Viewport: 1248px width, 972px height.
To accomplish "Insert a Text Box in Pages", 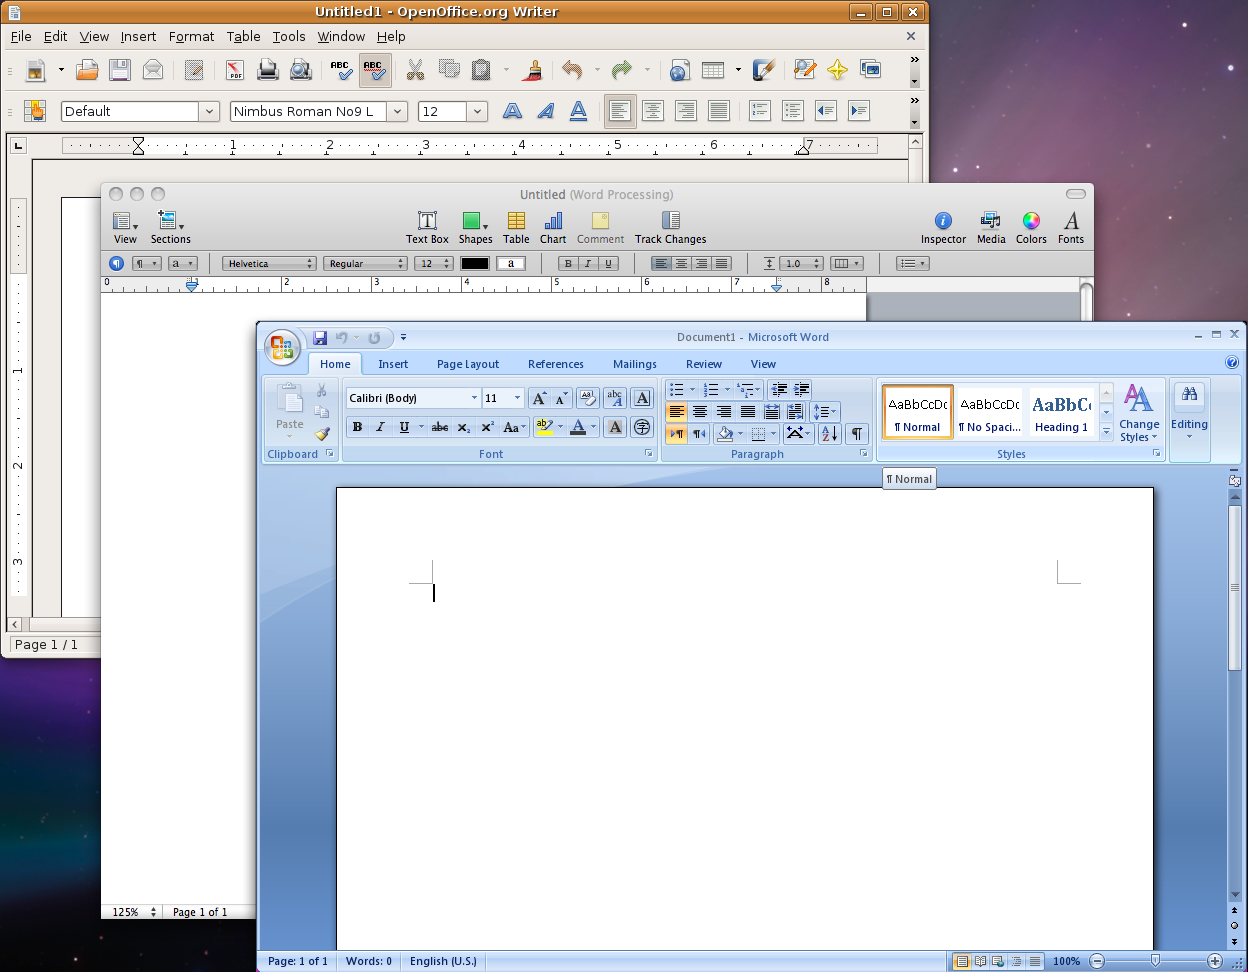I will click(427, 227).
